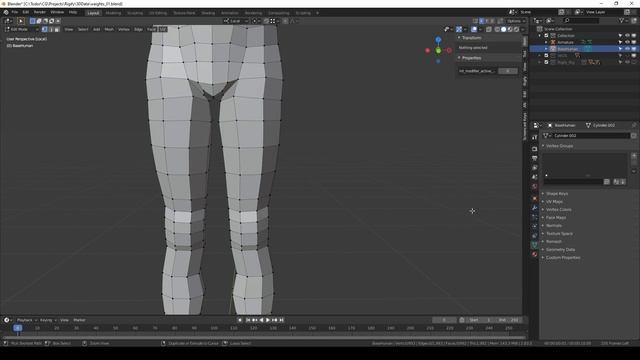Expand the Armature tree item

coord(546,42)
